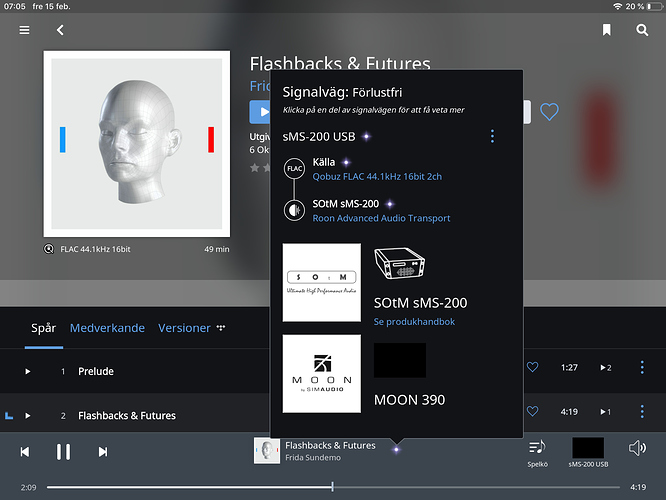Screen dimensions: 666x500
Task: Open Roon Advanced Audio Transport details
Action: click(381, 218)
